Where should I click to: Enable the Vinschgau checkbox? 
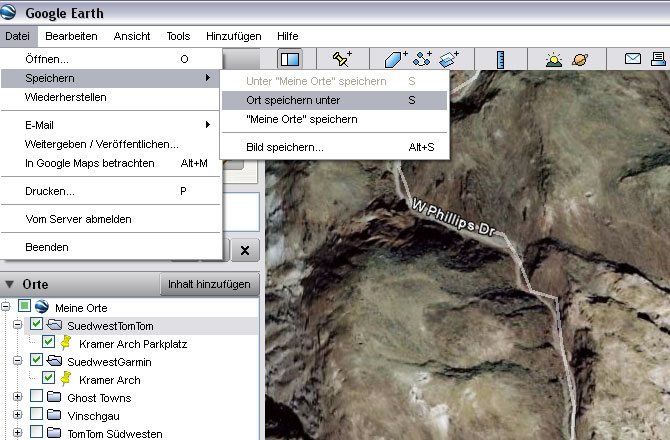(x=36, y=414)
